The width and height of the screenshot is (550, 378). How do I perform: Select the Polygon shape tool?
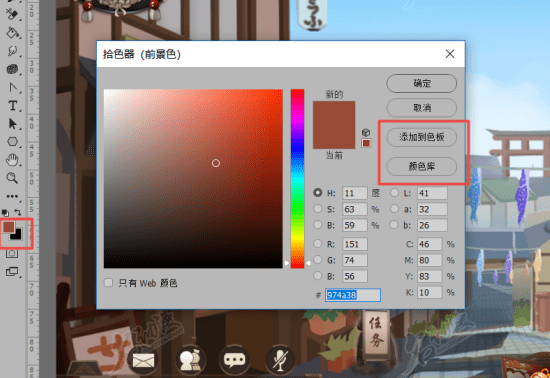pyautogui.click(x=12, y=142)
